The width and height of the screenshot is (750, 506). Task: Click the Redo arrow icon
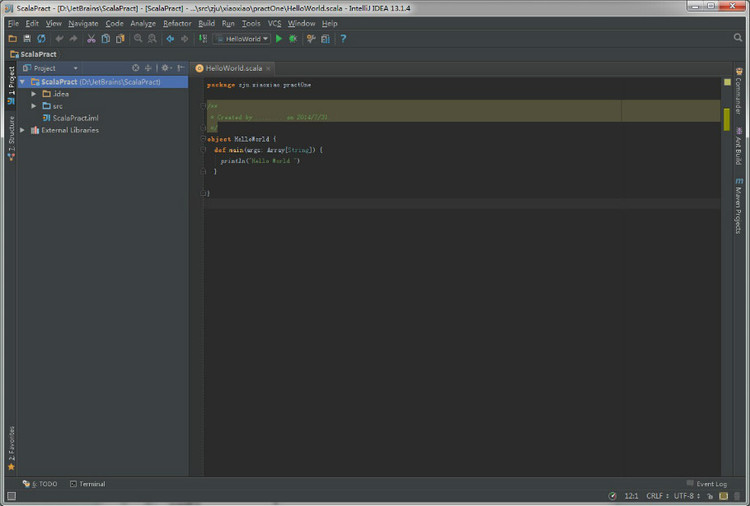tap(73, 39)
